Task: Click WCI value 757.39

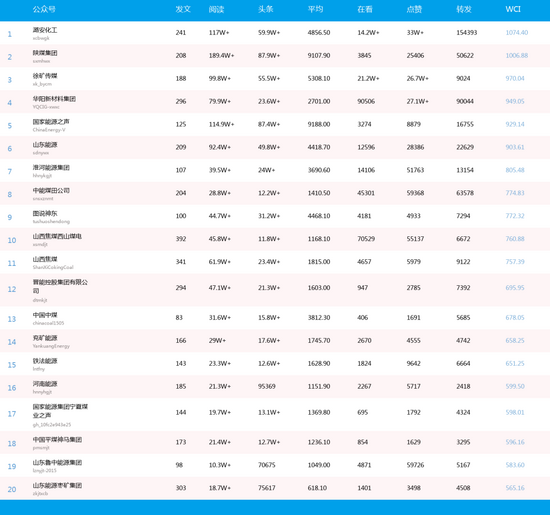Action: point(515,262)
